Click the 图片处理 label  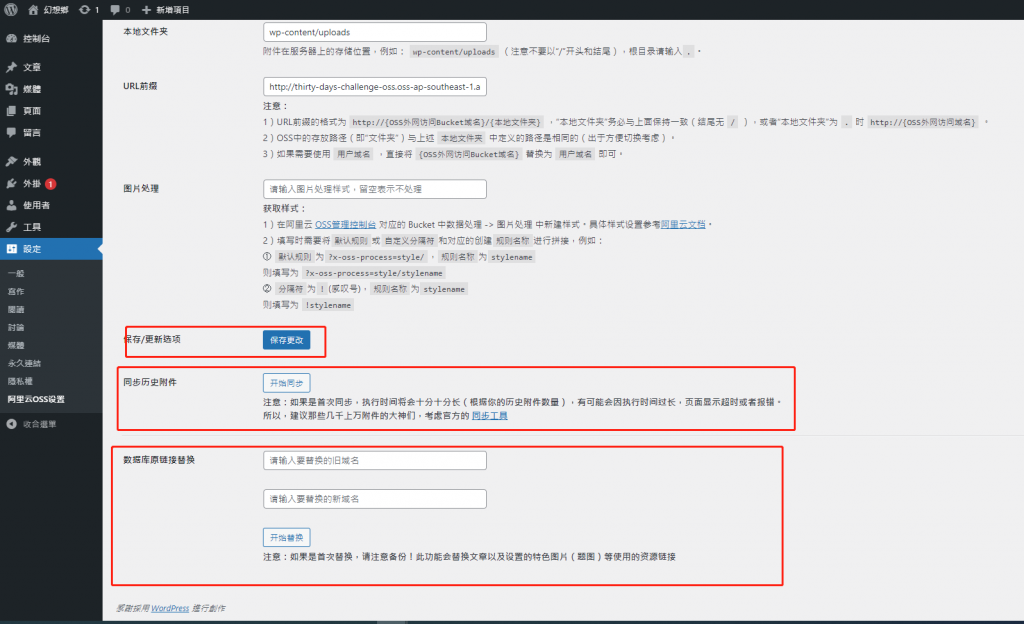tap(141, 189)
